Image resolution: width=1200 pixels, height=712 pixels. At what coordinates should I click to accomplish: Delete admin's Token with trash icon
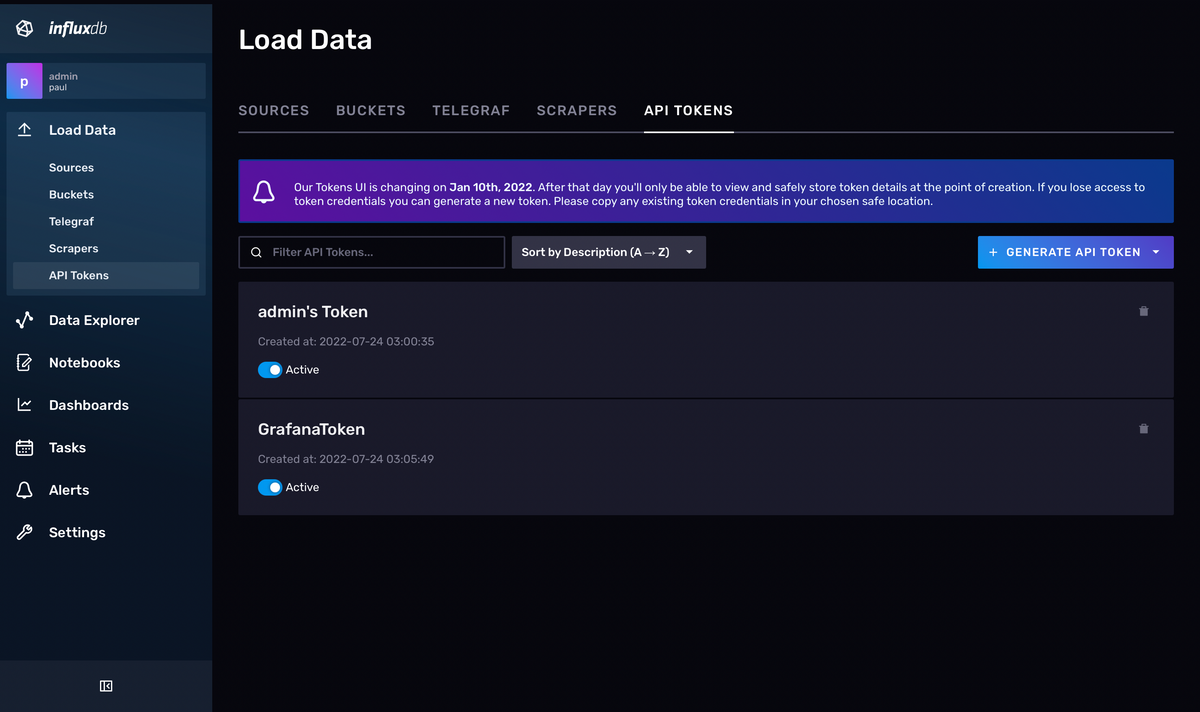[1144, 311]
